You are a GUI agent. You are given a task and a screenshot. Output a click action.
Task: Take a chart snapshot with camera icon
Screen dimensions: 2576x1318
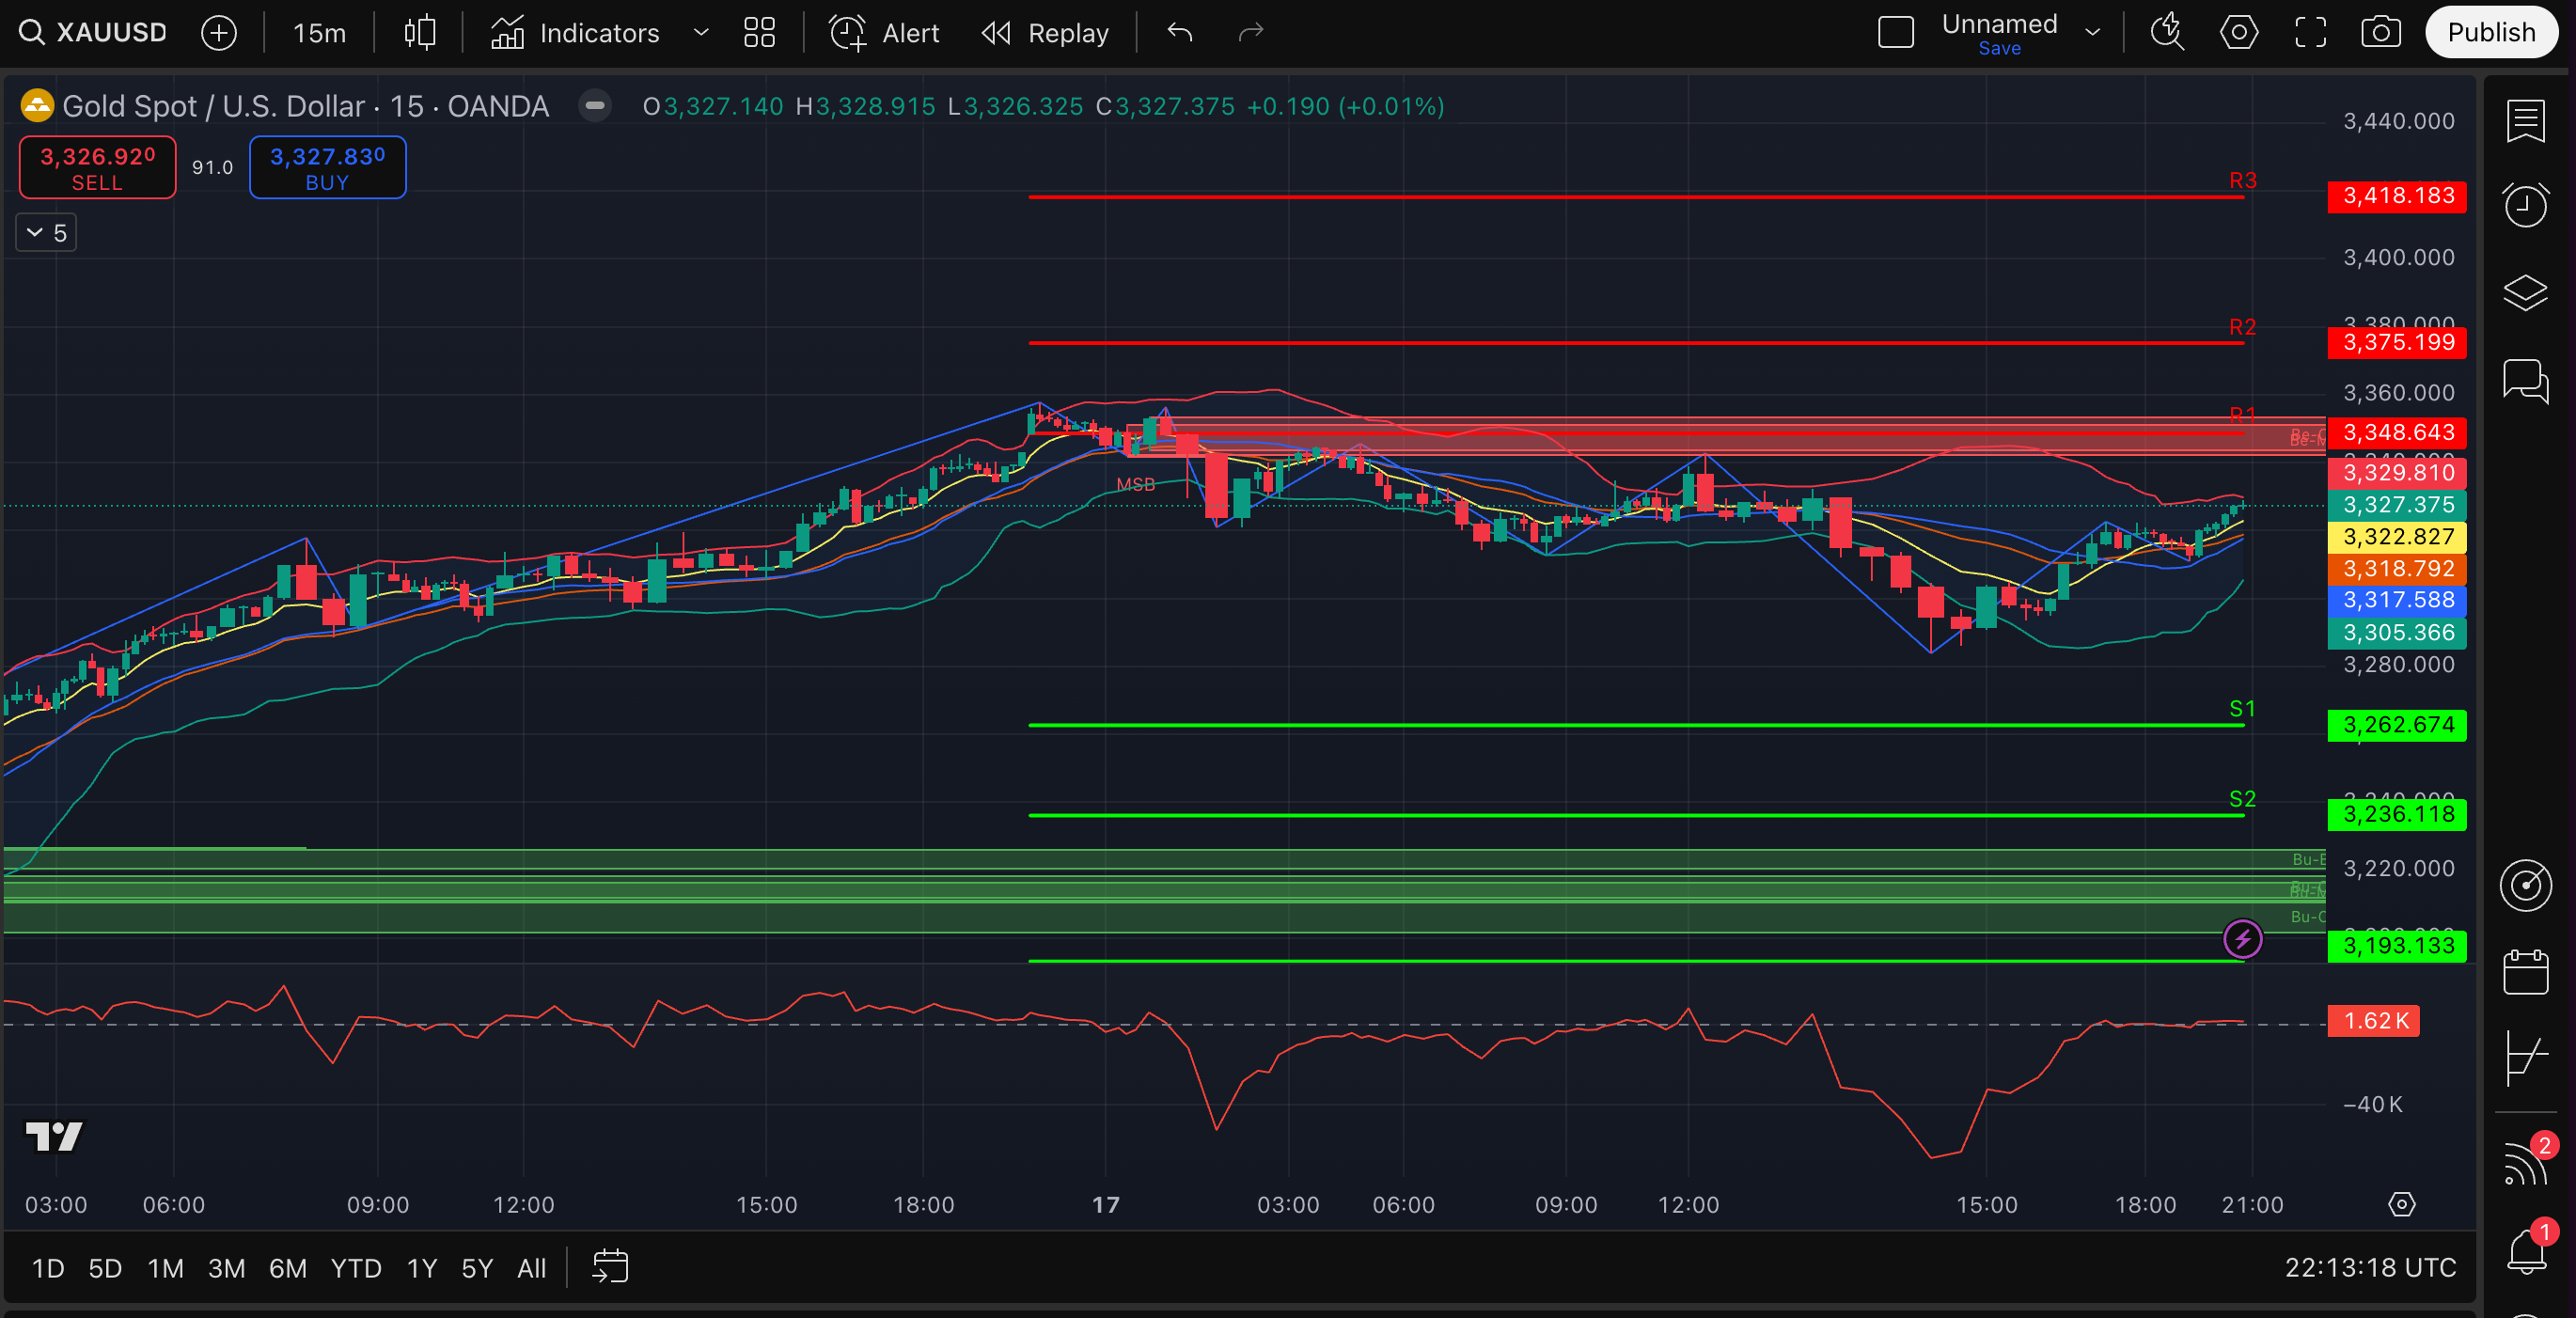coord(2381,33)
